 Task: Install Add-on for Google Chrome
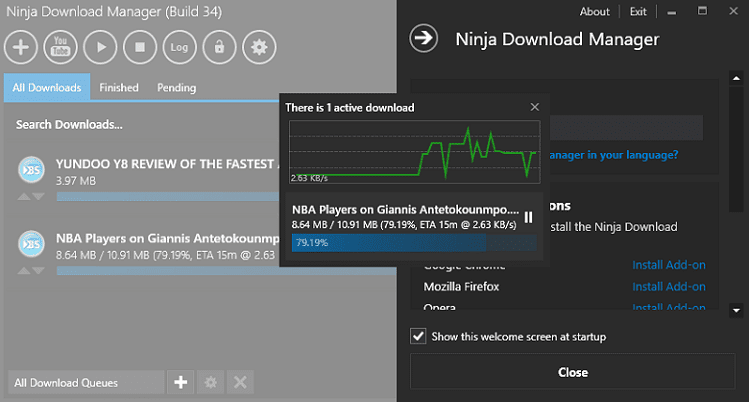click(x=669, y=265)
